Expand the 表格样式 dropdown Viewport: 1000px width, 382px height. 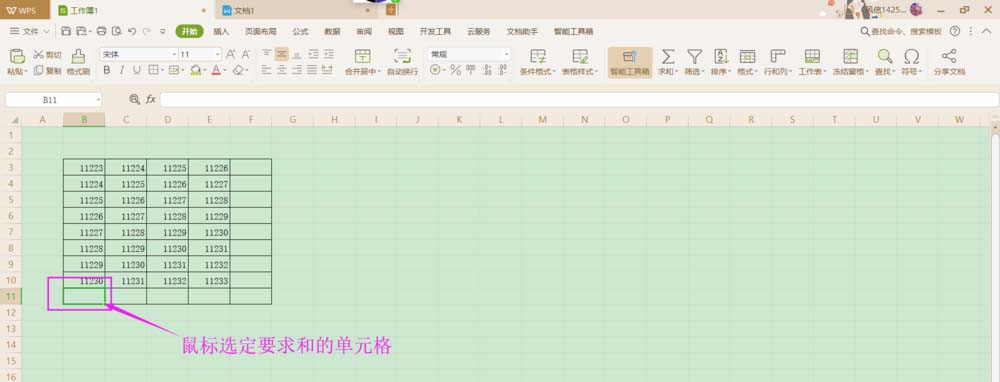tap(596, 72)
